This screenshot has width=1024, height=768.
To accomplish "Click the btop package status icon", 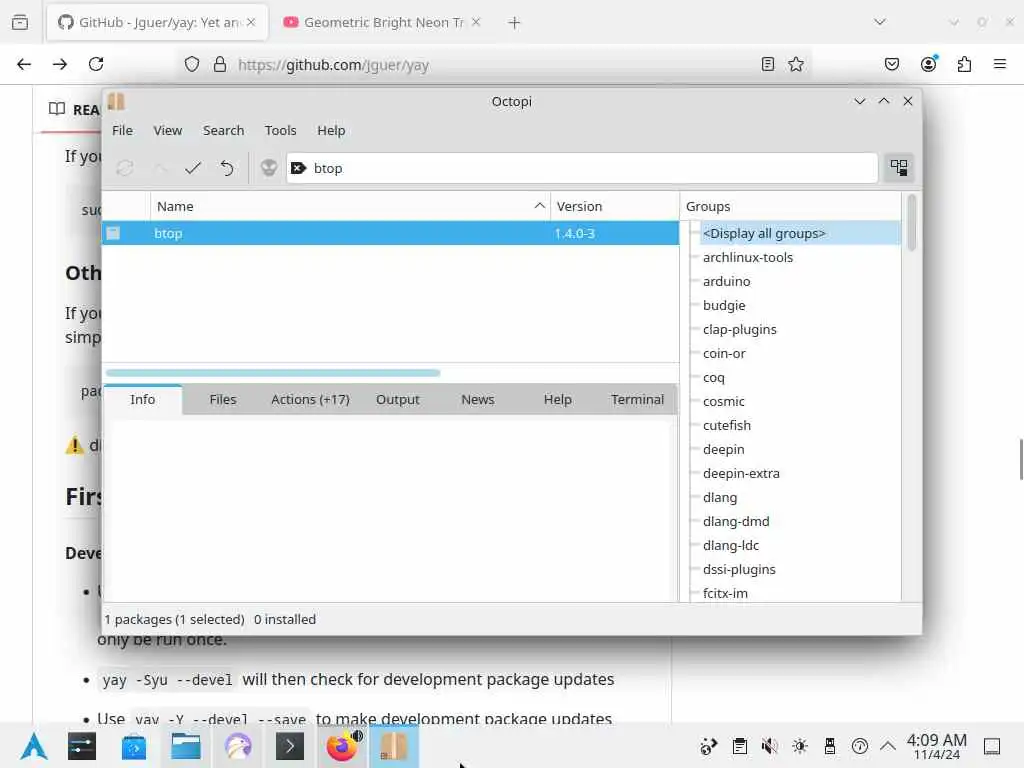I will 113,233.
